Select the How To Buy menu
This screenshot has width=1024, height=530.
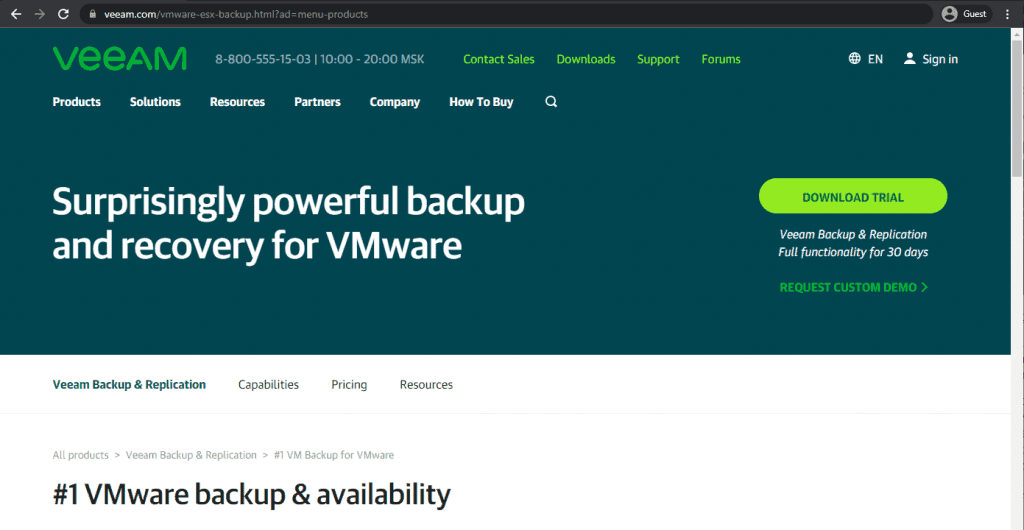(x=481, y=102)
